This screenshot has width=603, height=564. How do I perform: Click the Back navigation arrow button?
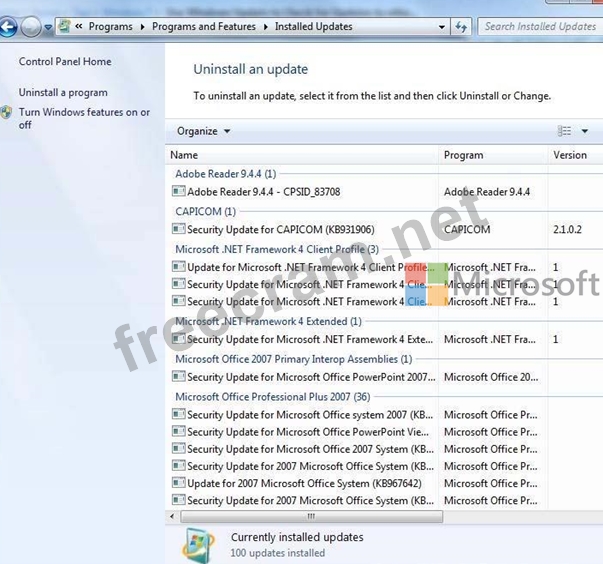[x=8, y=27]
